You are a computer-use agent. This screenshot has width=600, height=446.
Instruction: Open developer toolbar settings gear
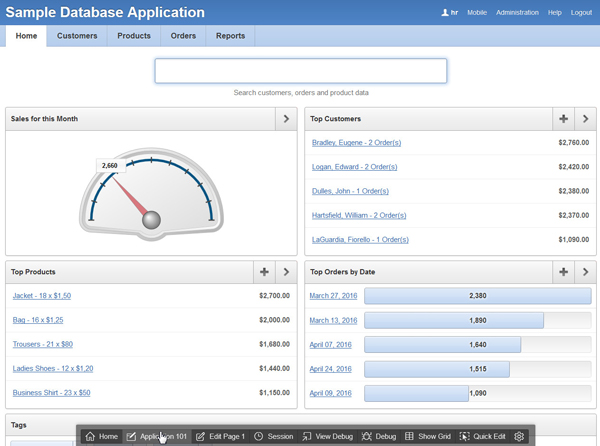click(x=519, y=436)
